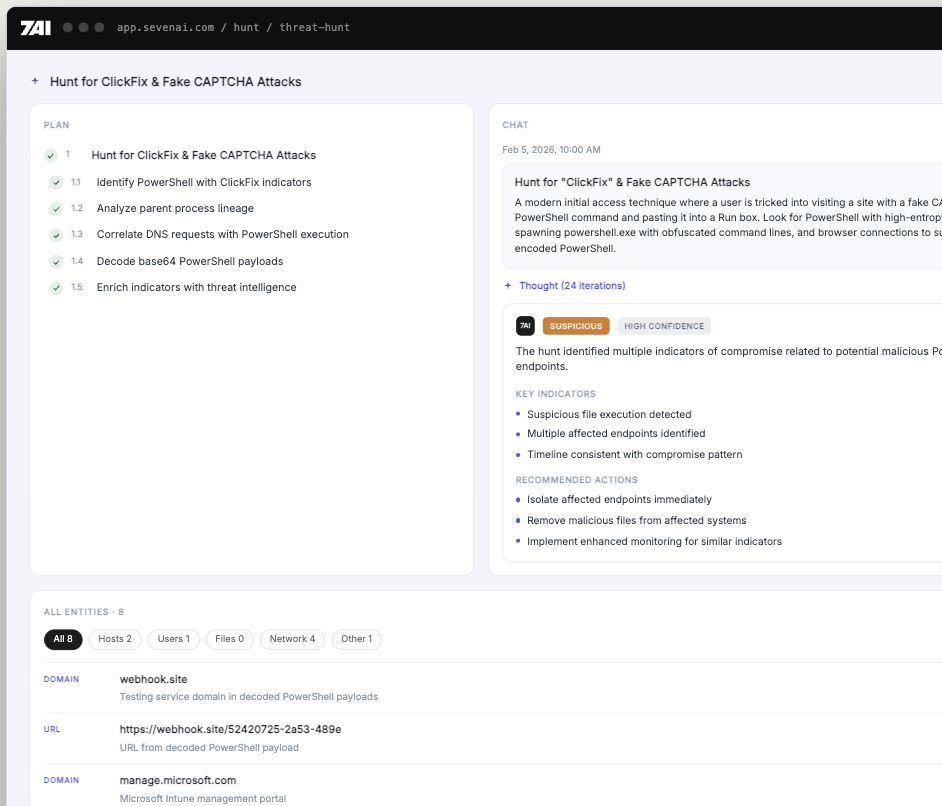Screen dimensions: 942x806
Task: Click checkmark for step 1.1 Identify PowerShell
Action: tap(56, 183)
